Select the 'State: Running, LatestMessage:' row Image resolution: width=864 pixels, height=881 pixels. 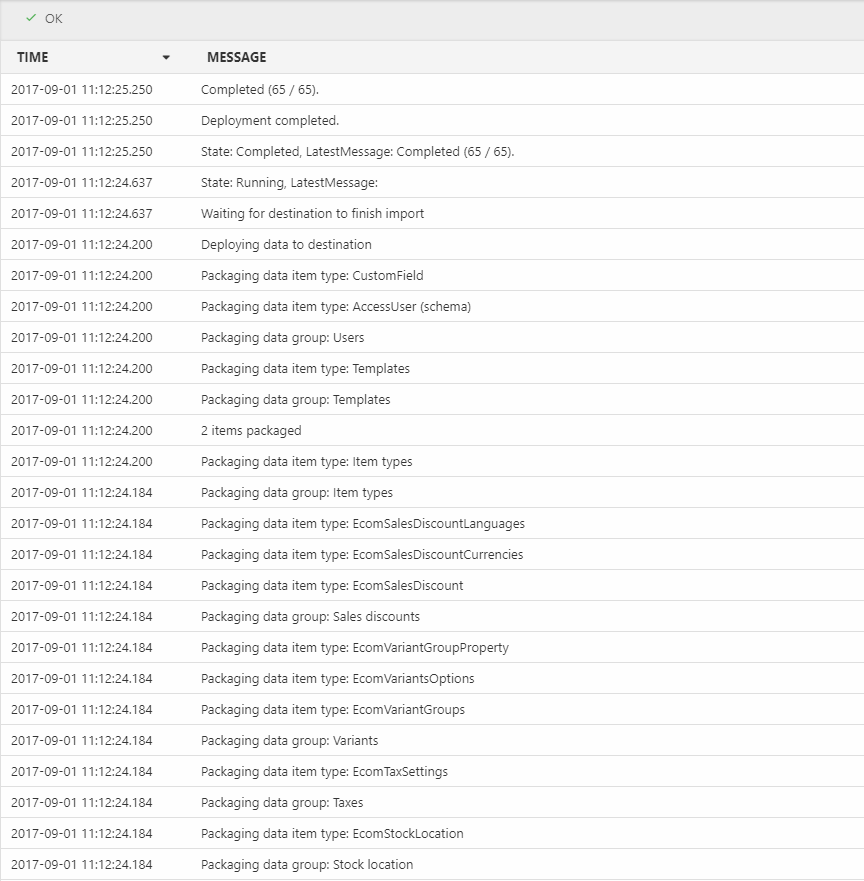(289, 183)
